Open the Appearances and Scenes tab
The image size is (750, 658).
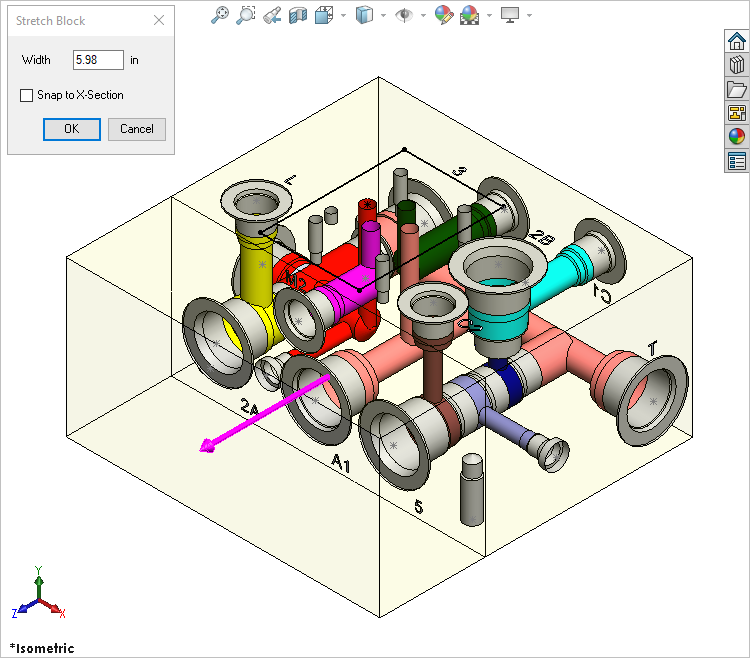pyautogui.click(x=737, y=137)
